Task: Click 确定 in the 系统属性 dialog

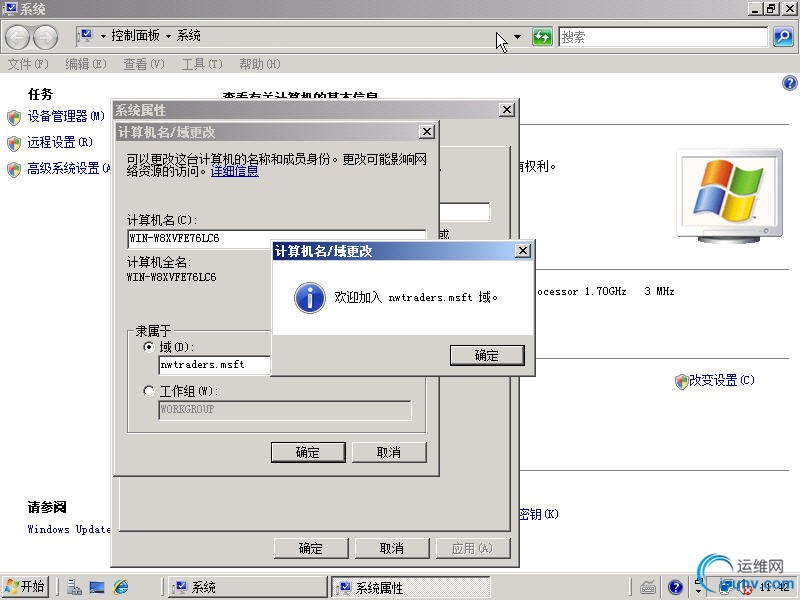Action: [311, 548]
